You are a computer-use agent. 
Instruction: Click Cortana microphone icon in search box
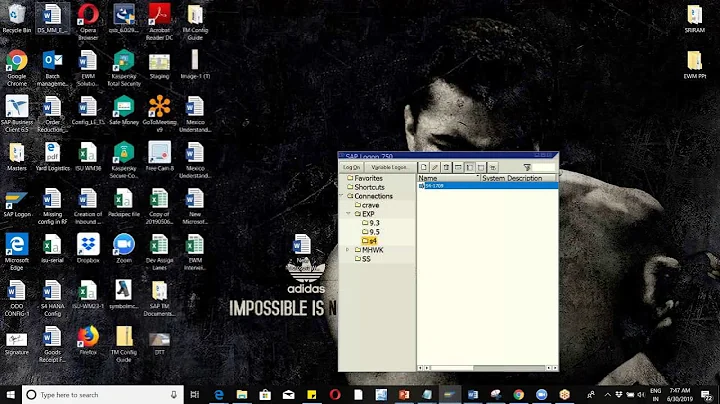pos(174,395)
